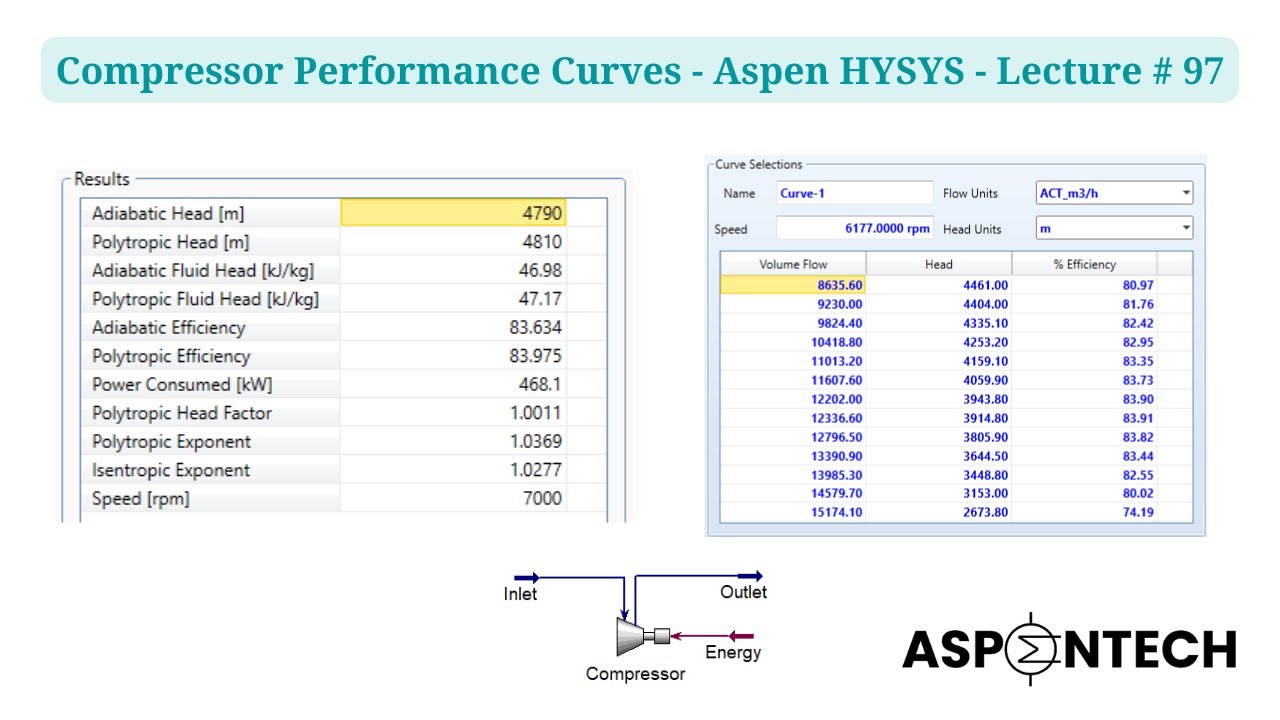Select volume flow cell 15174.10
This screenshot has width=1280, height=720.
pos(793,512)
